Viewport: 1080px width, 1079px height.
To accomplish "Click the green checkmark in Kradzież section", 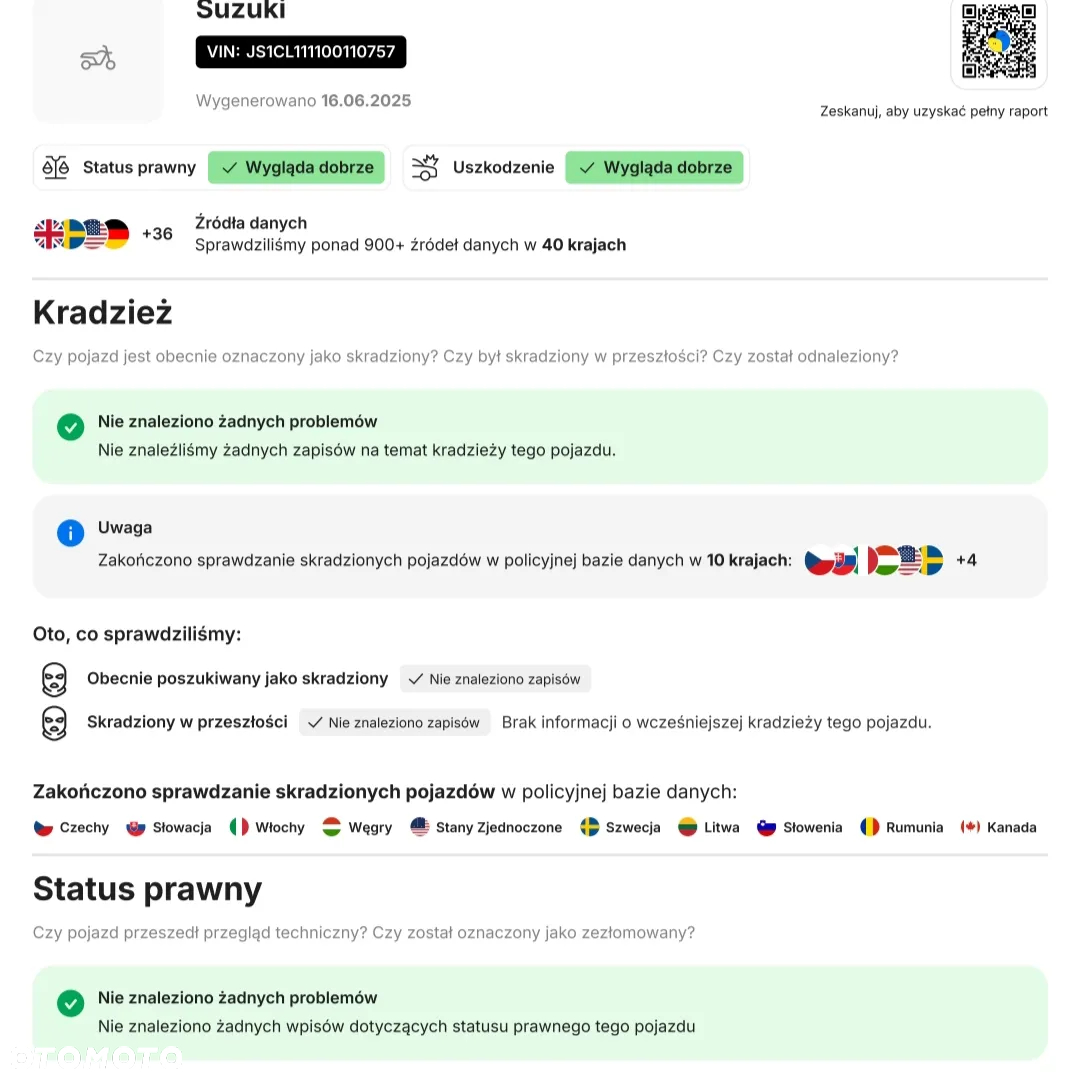I will (x=70, y=427).
